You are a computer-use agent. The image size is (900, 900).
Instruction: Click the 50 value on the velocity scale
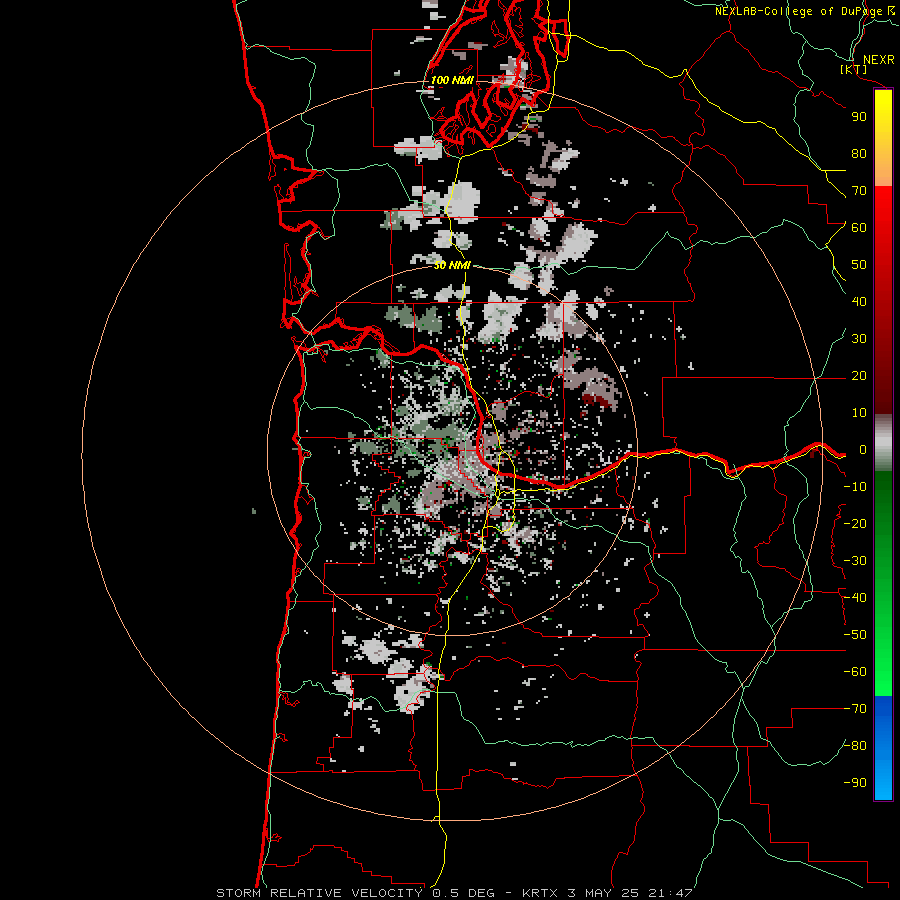pyautogui.click(x=859, y=265)
